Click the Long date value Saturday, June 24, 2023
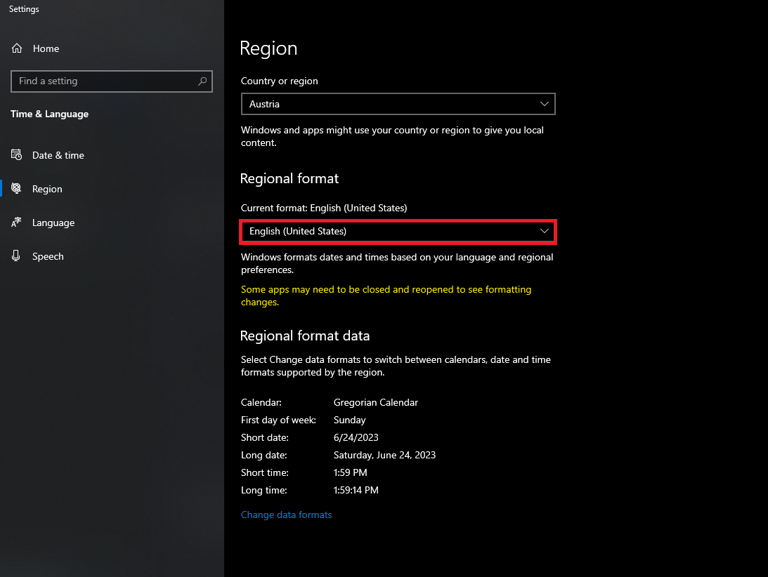The height and width of the screenshot is (577, 768). coord(384,455)
